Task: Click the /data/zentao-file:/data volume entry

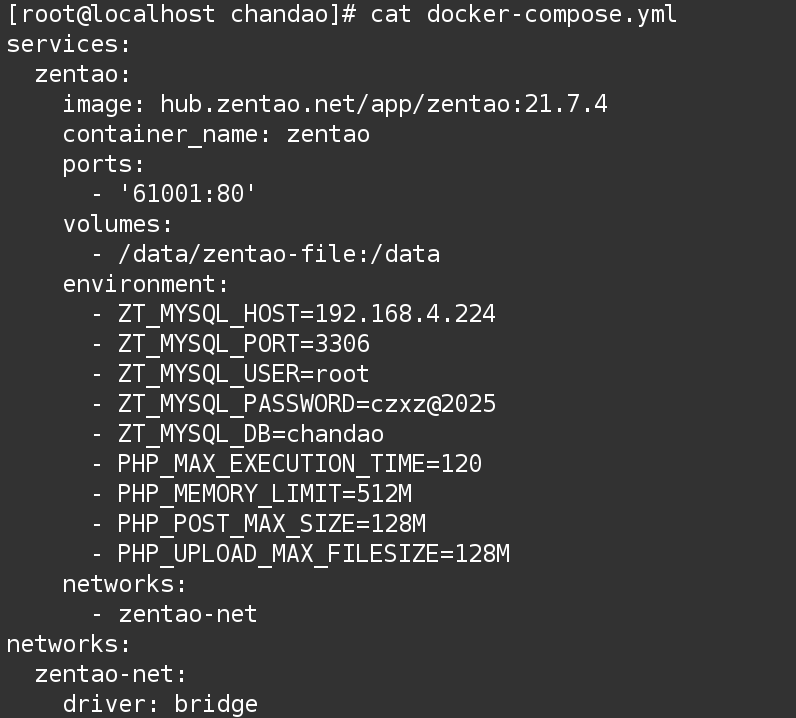Action: click(279, 254)
